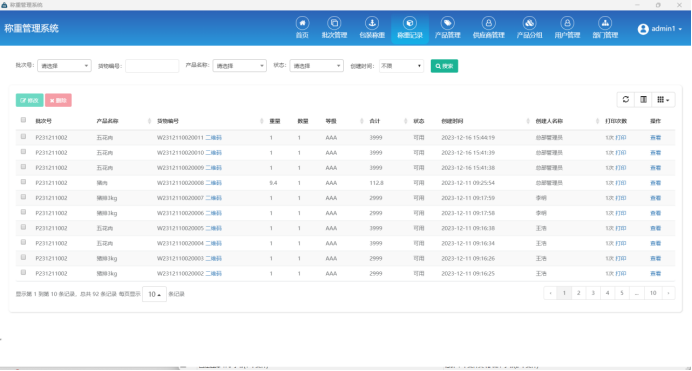The width and height of the screenshot is (692, 371).
Task: Click the 修改 edit button
Action: click(30, 100)
